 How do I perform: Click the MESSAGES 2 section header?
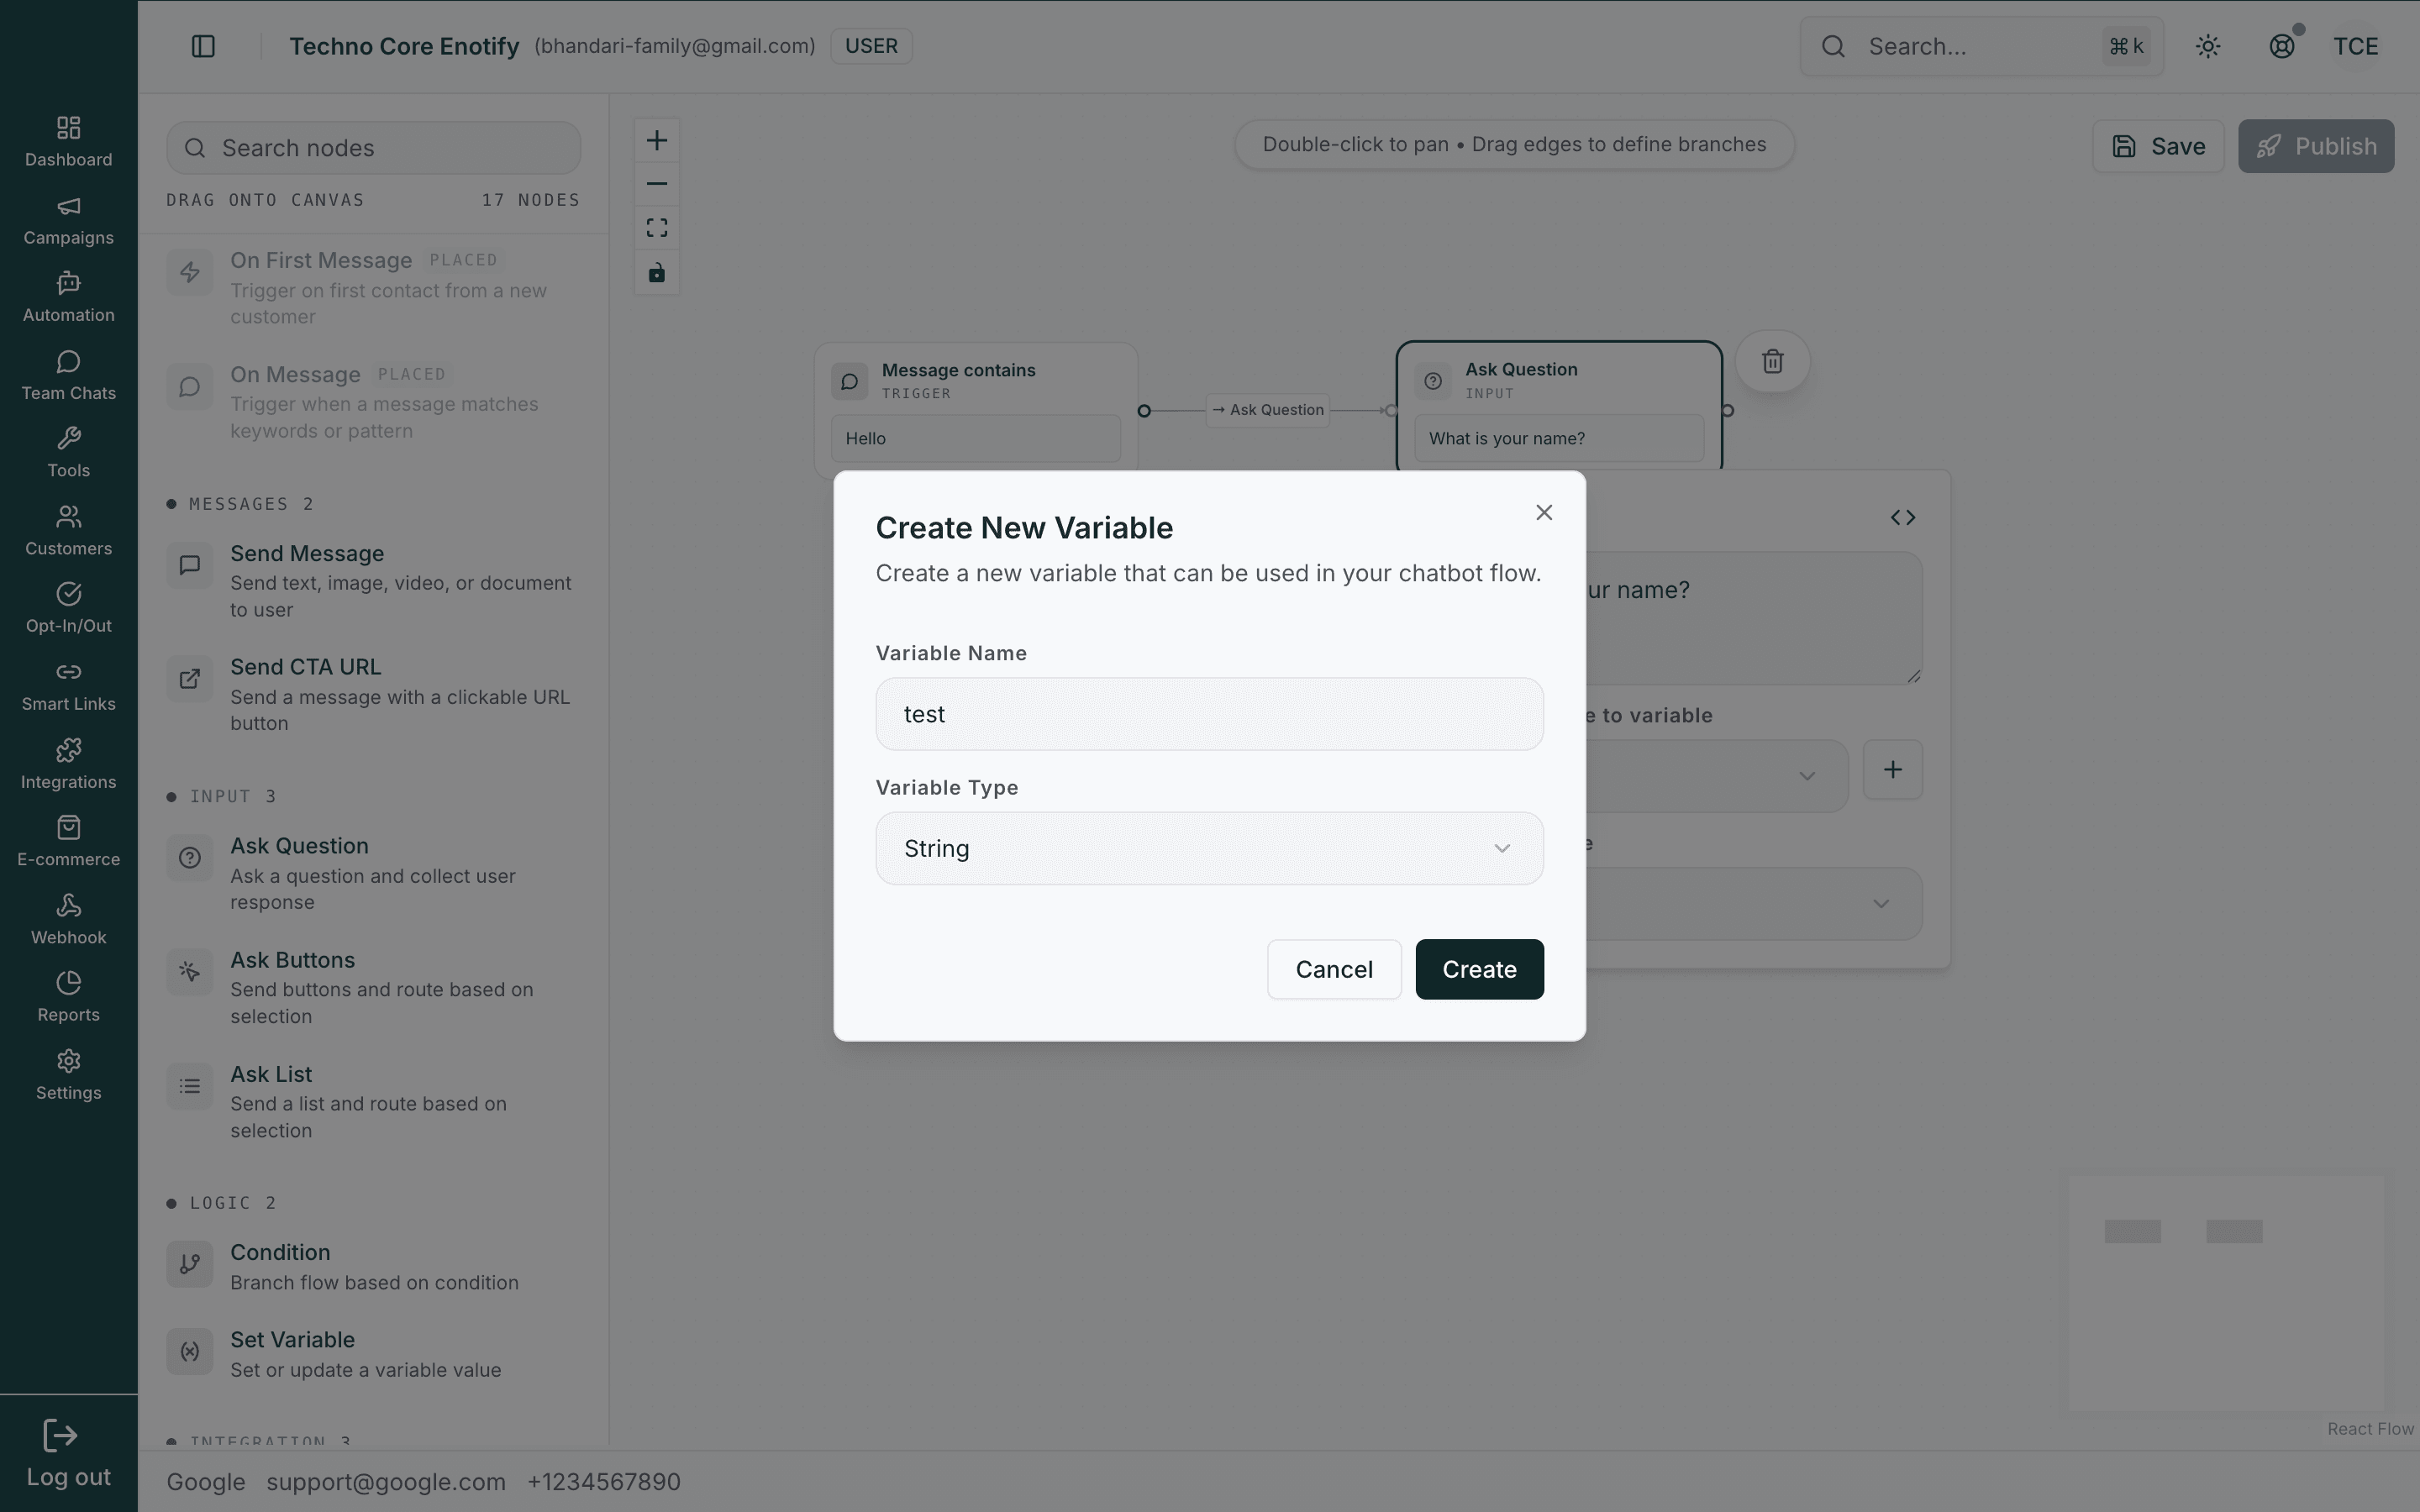(x=241, y=504)
